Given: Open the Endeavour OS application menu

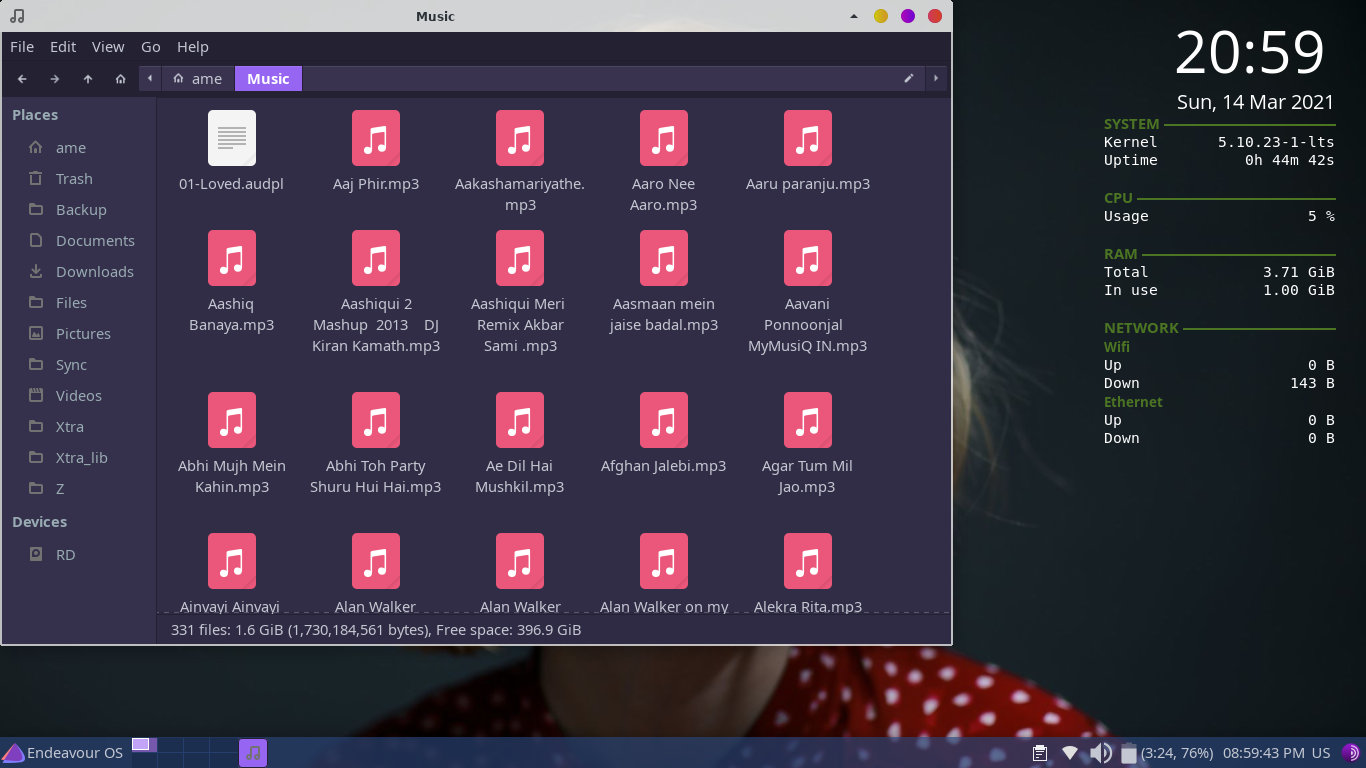Looking at the screenshot, I should click(x=62, y=753).
